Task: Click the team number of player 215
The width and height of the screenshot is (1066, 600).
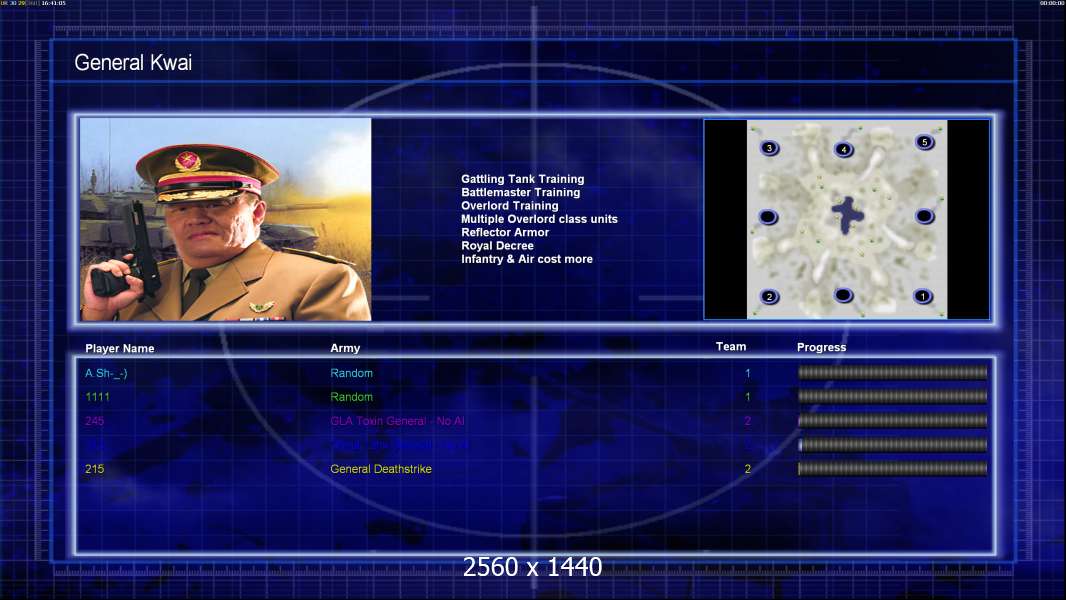Action: 748,469
